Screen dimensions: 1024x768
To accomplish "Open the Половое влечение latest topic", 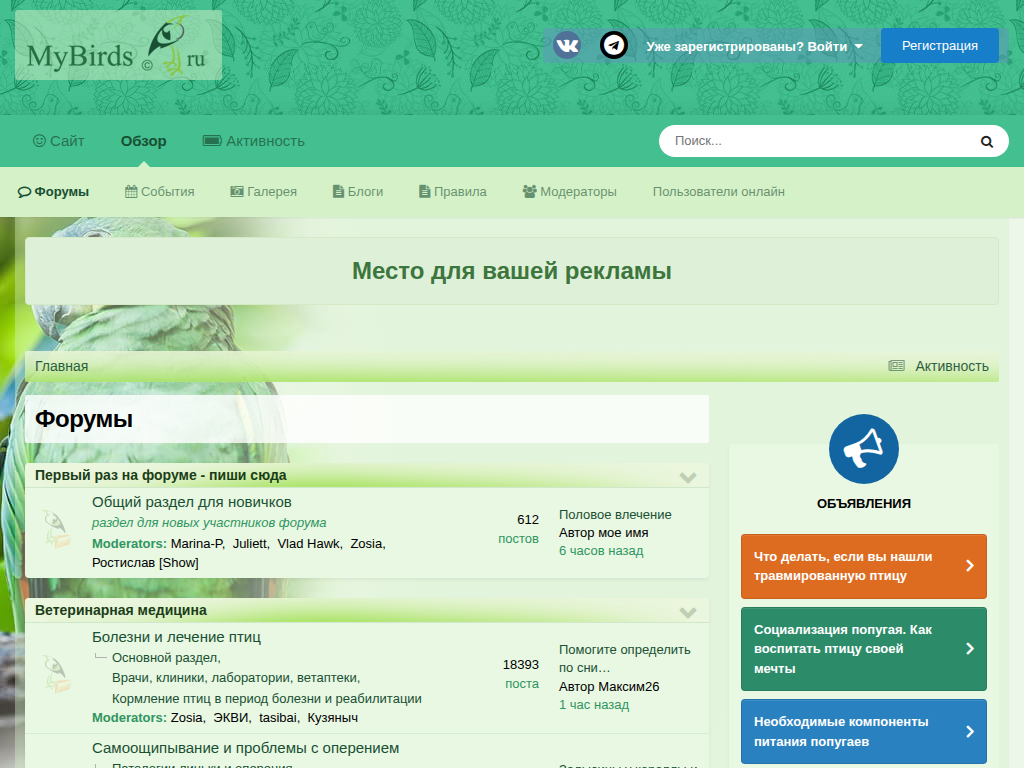I will point(615,515).
